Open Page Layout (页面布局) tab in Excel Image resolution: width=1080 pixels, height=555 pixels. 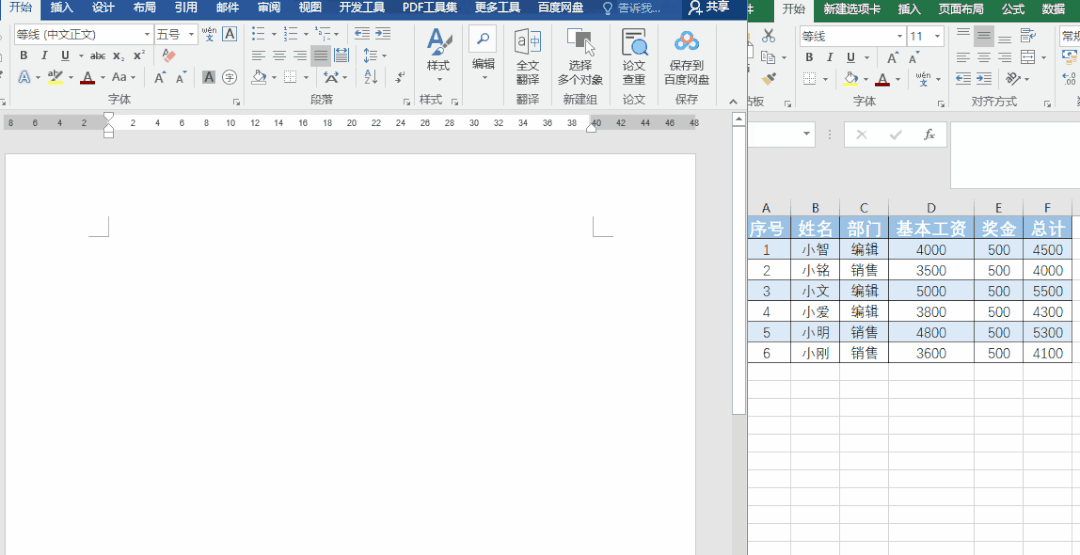(961, 9)
